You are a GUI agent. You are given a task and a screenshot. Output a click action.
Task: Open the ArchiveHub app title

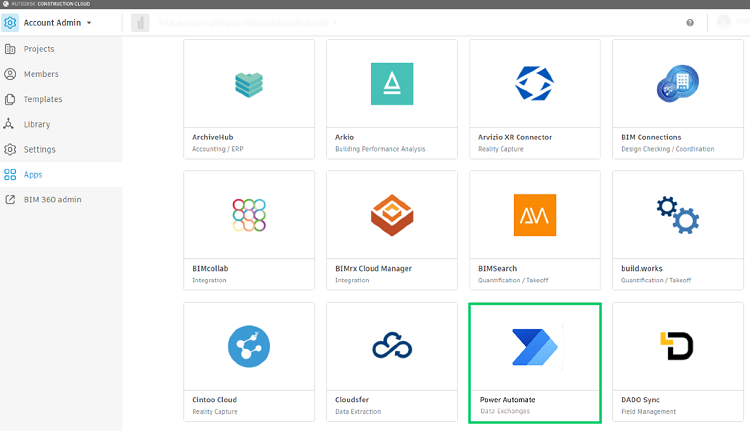213,137
